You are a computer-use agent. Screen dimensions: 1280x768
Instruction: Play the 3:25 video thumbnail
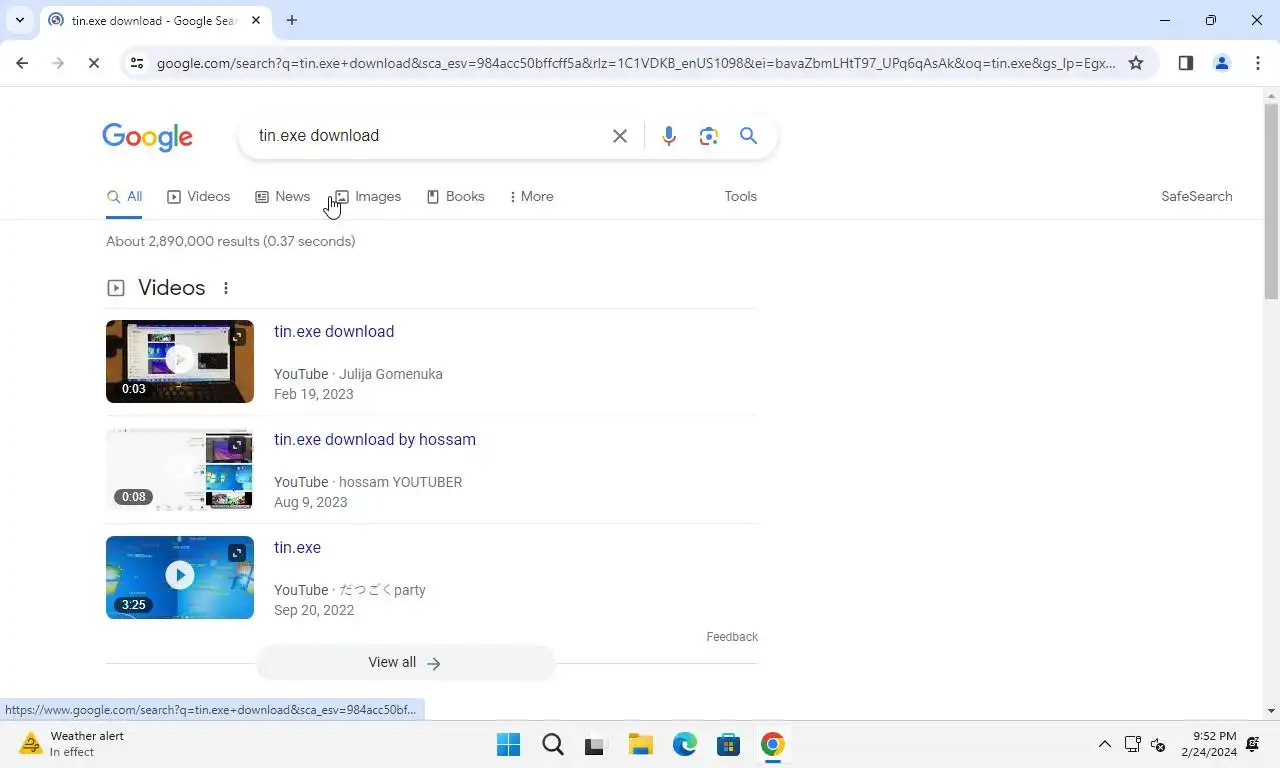[180, 577]
